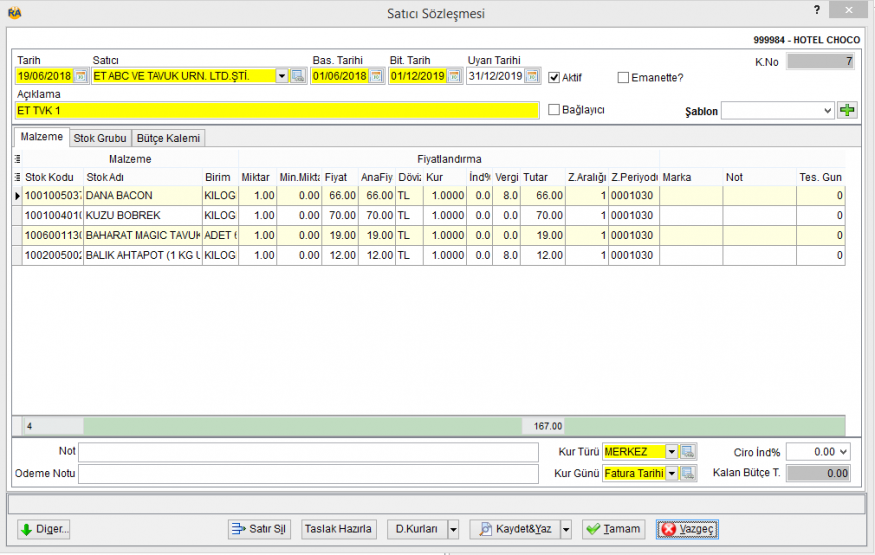The height and width of the screenshot is (555, 875).
Task: Click Kalan Bütçe T. field
Action: pos(818,473)
